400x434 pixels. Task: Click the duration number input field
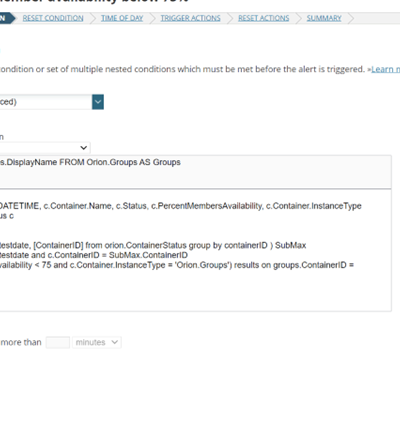(58, 342)
